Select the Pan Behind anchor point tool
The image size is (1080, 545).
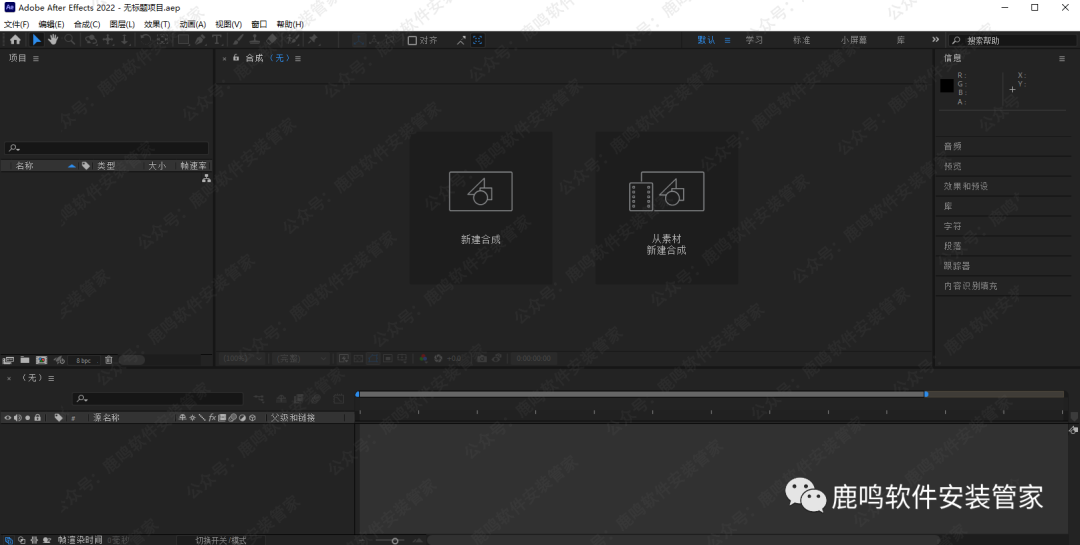pyautogui.click(x=163, y=40)
